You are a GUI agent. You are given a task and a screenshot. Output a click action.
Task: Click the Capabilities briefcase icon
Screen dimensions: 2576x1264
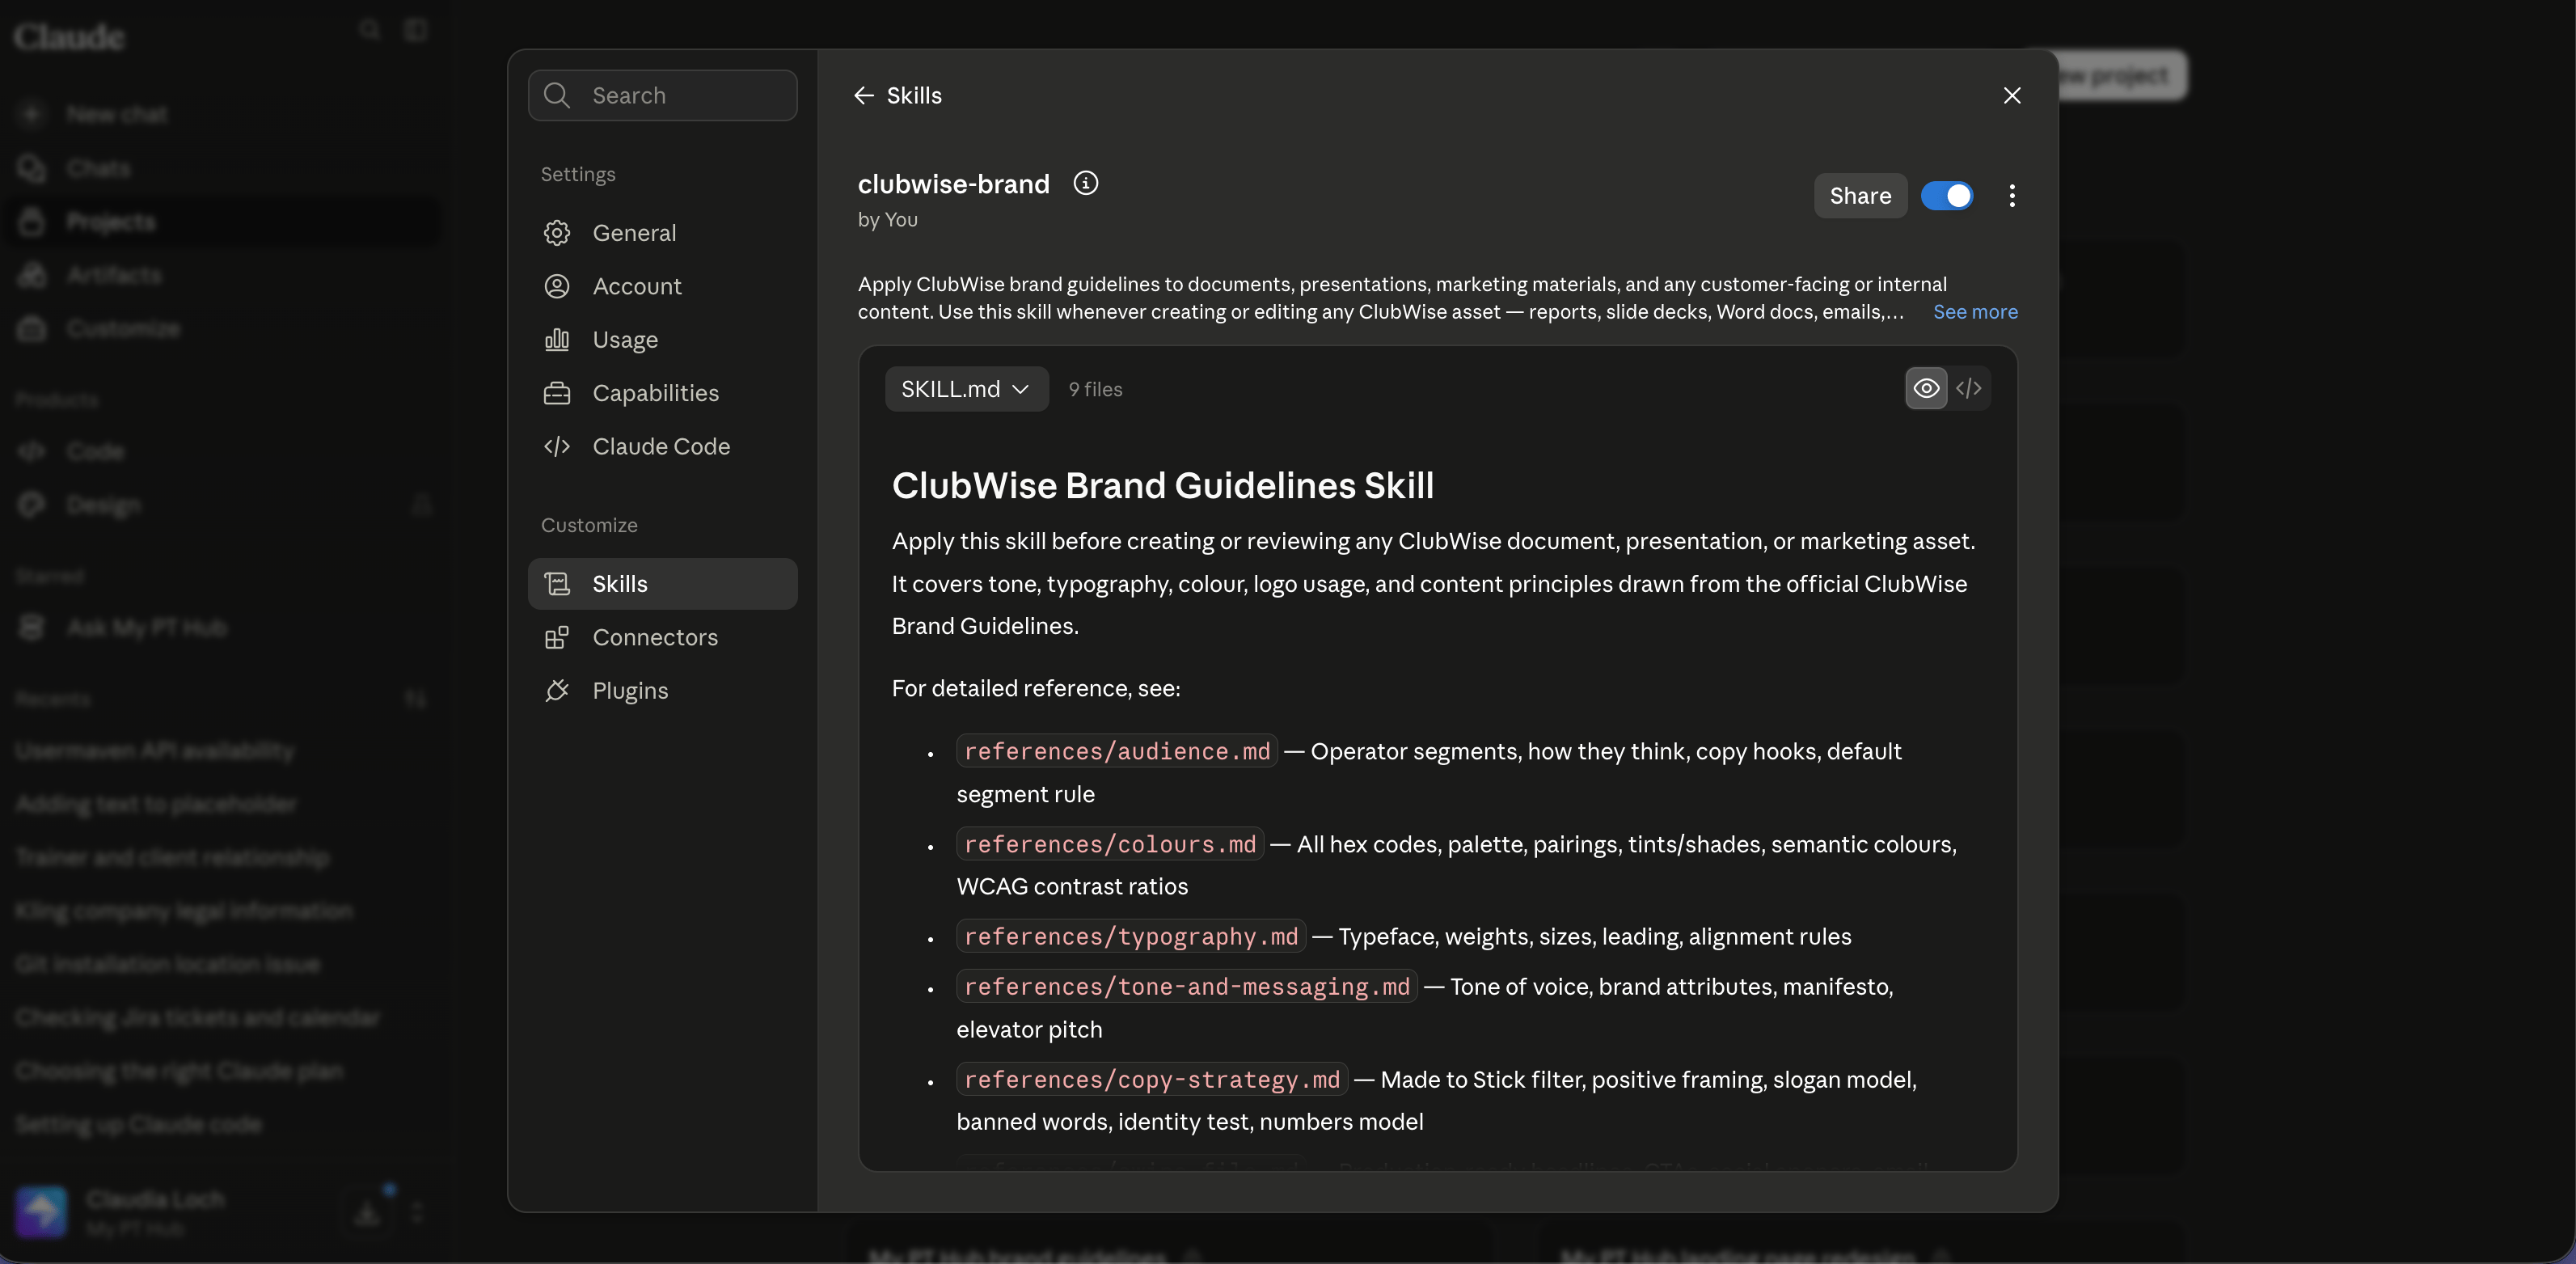[x=557, y=393]
